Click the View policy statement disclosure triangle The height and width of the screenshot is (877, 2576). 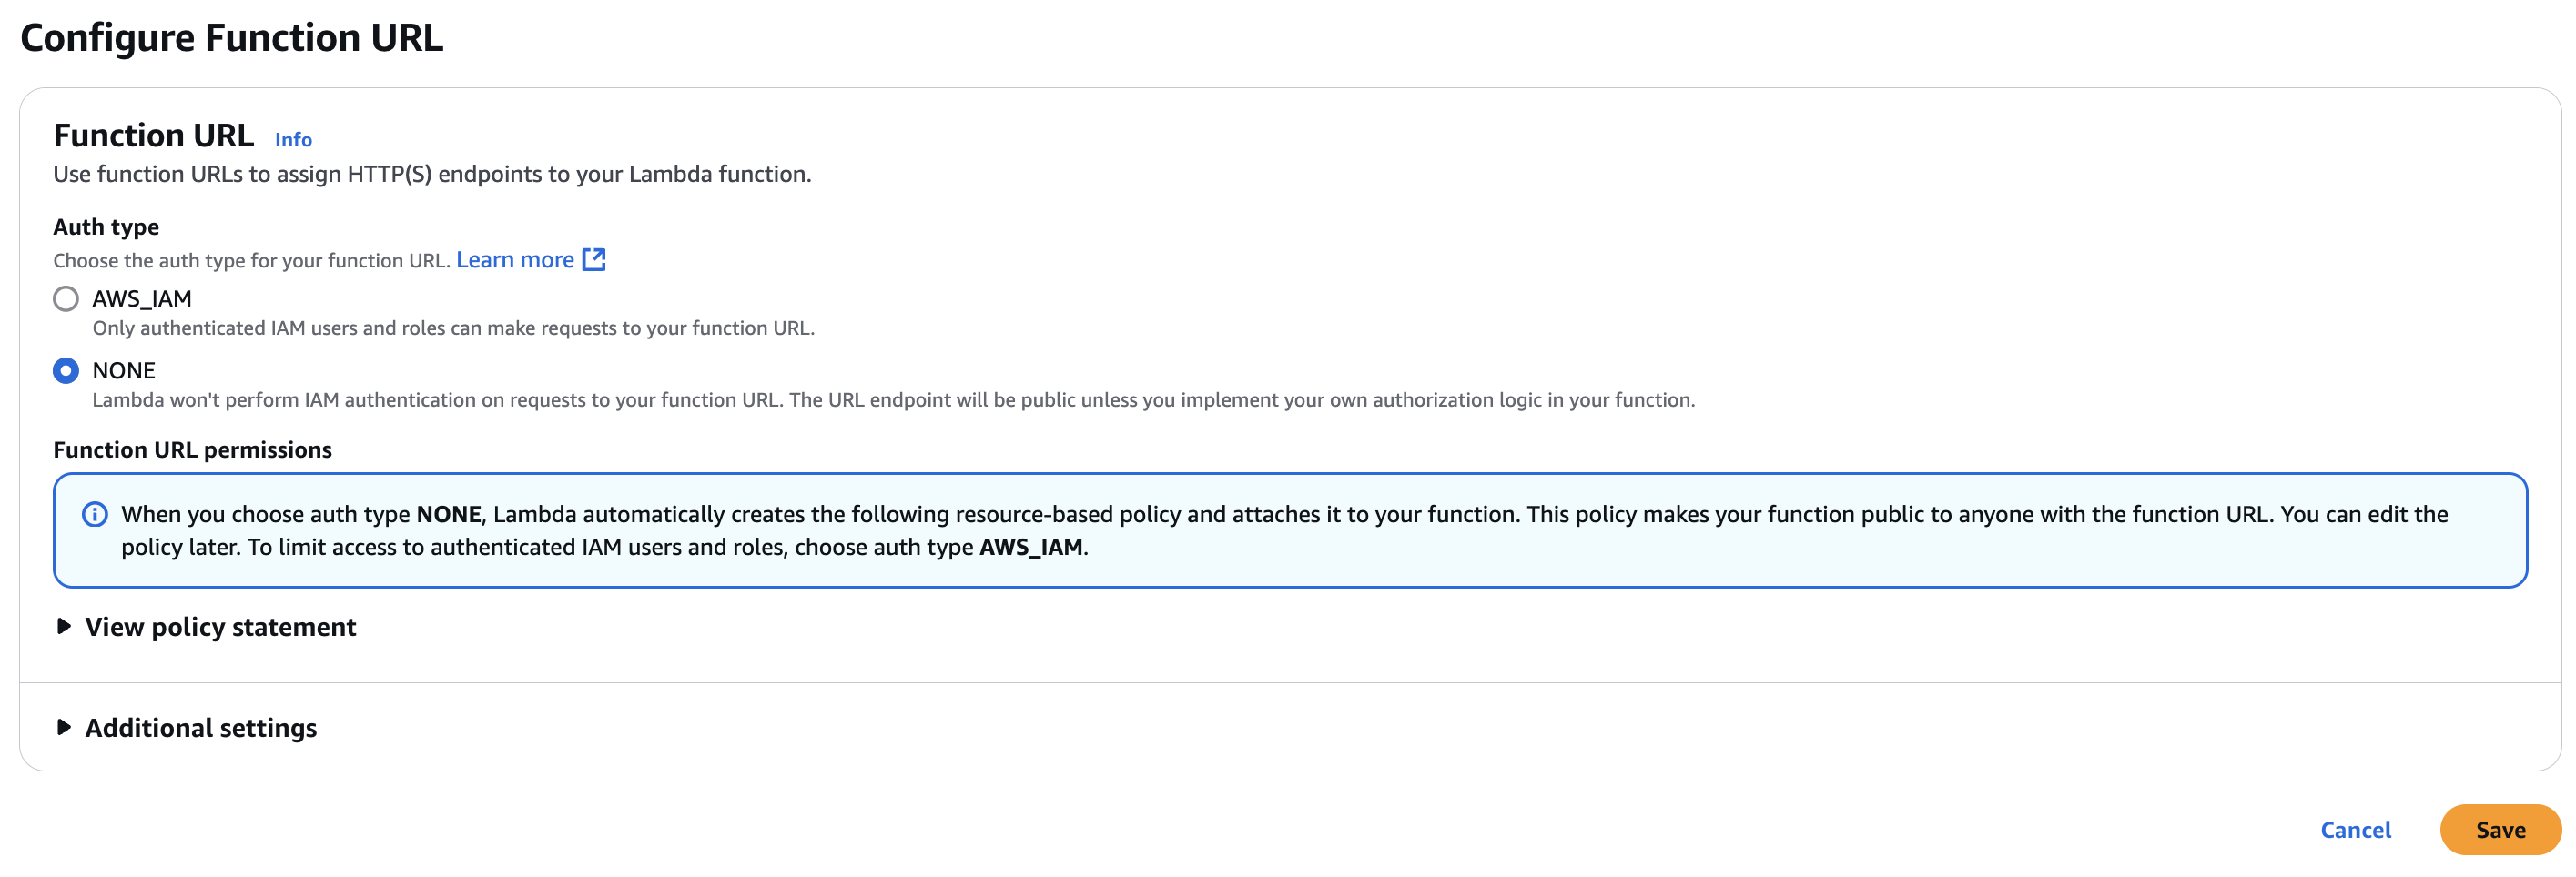tap(65, 627)
